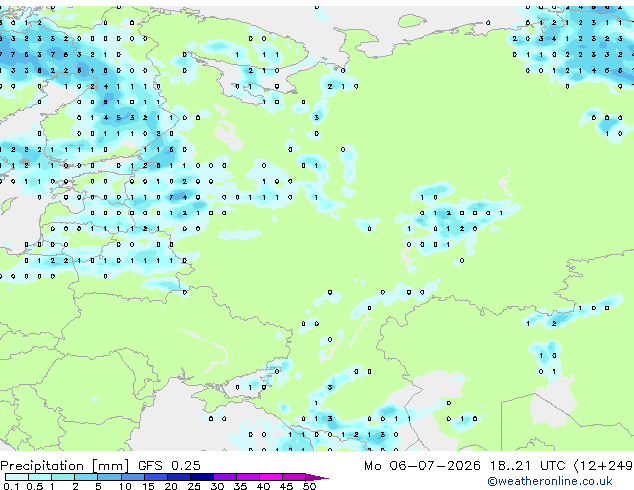Click the "Precipitation [mm]" title text

coord(65,466)
